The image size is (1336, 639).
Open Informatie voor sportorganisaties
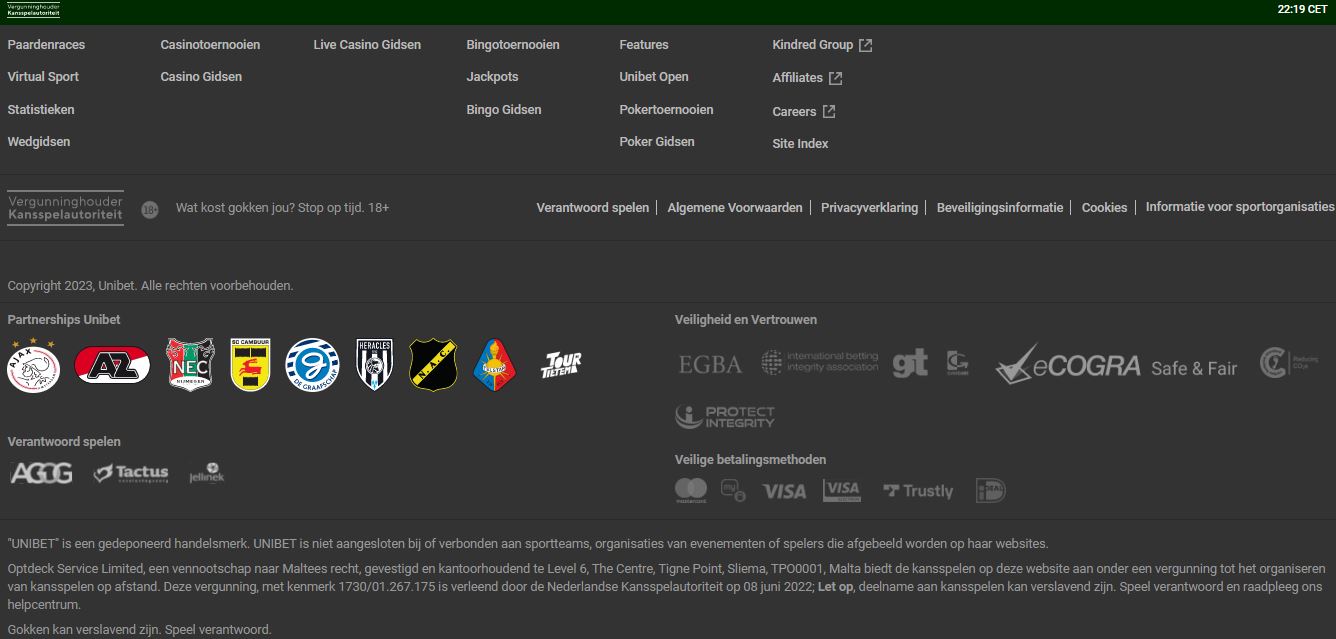[1240, 207]
